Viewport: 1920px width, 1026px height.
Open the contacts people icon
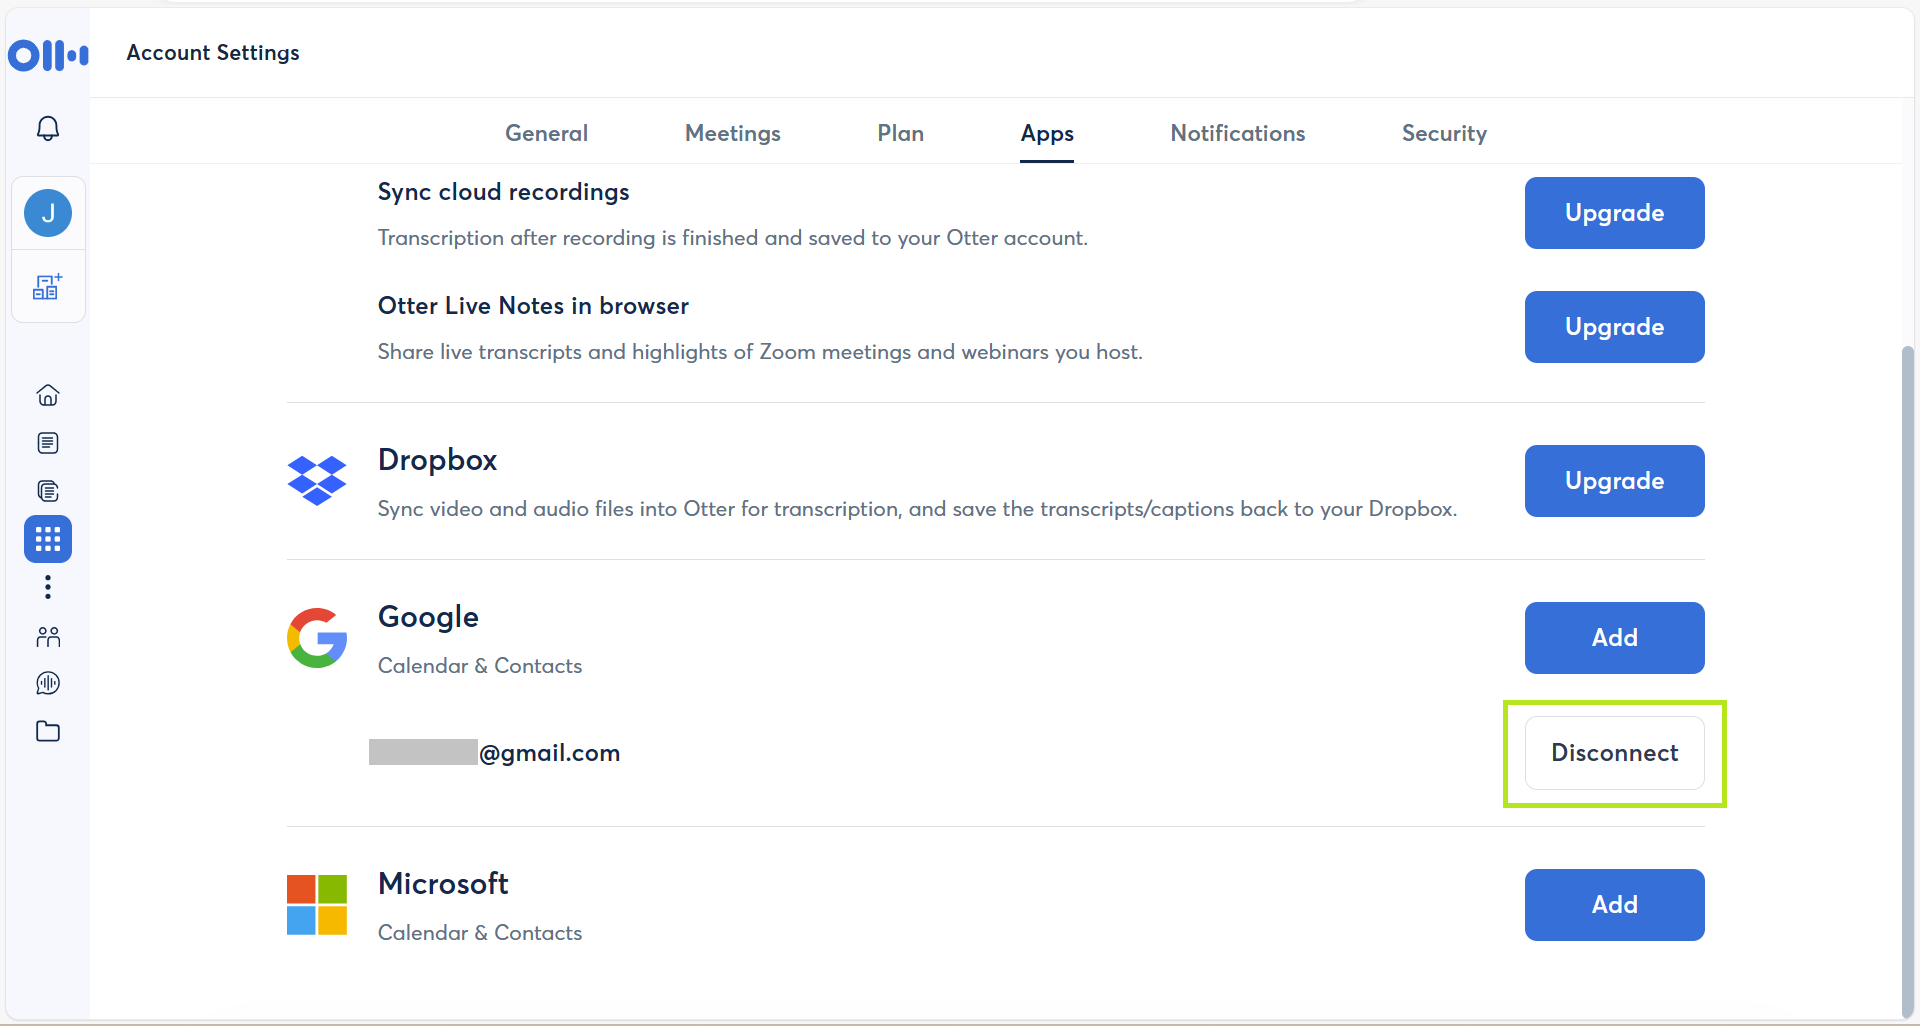point(47,637)
